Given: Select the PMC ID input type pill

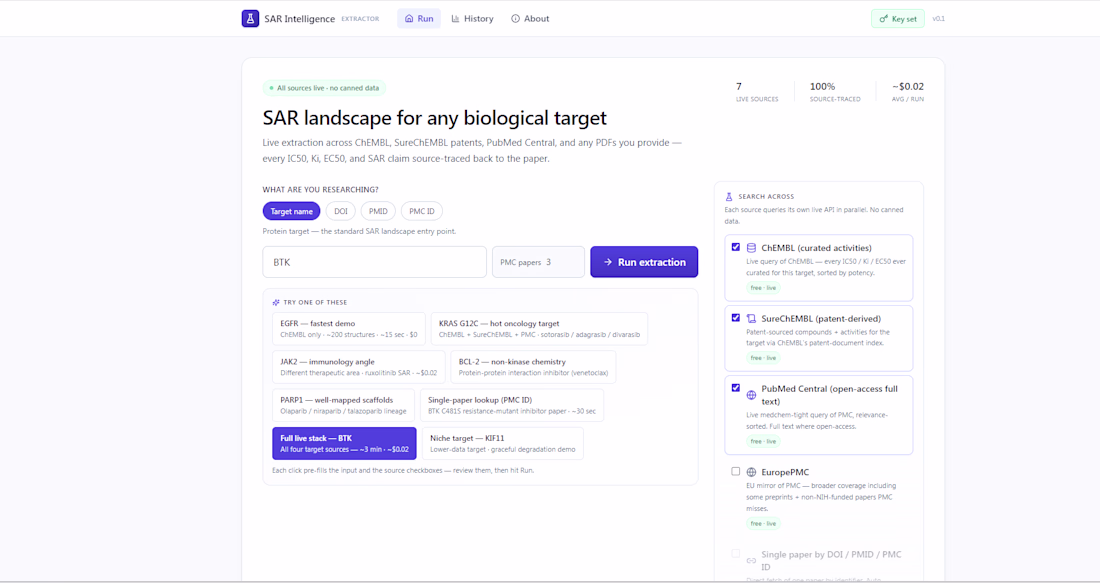Looking at the screenshot, I should pyautogui.click(x=422, y=211).
